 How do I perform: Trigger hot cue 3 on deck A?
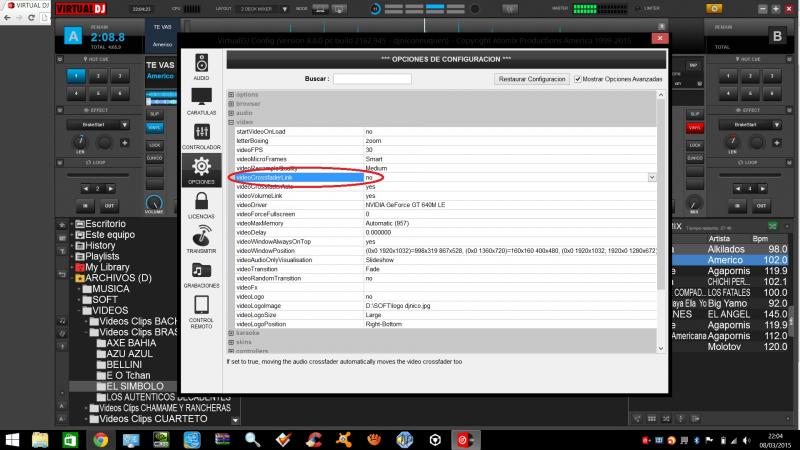click(x=120, y=76)
